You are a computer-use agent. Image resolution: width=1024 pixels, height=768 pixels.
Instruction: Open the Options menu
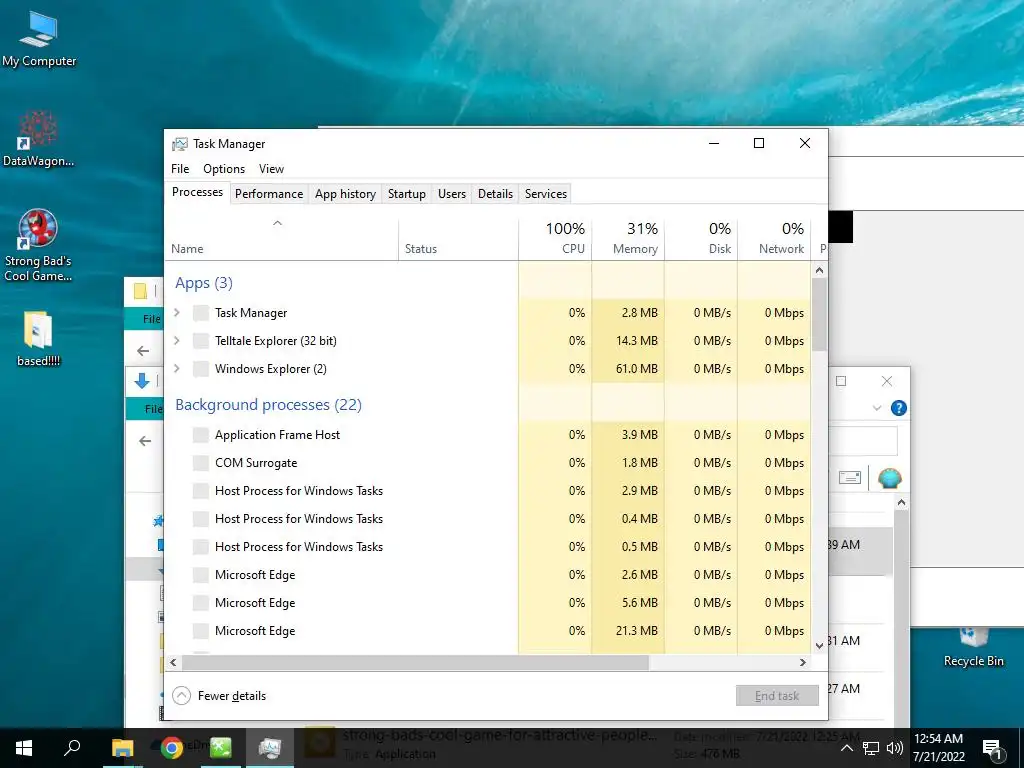point(224,168)
